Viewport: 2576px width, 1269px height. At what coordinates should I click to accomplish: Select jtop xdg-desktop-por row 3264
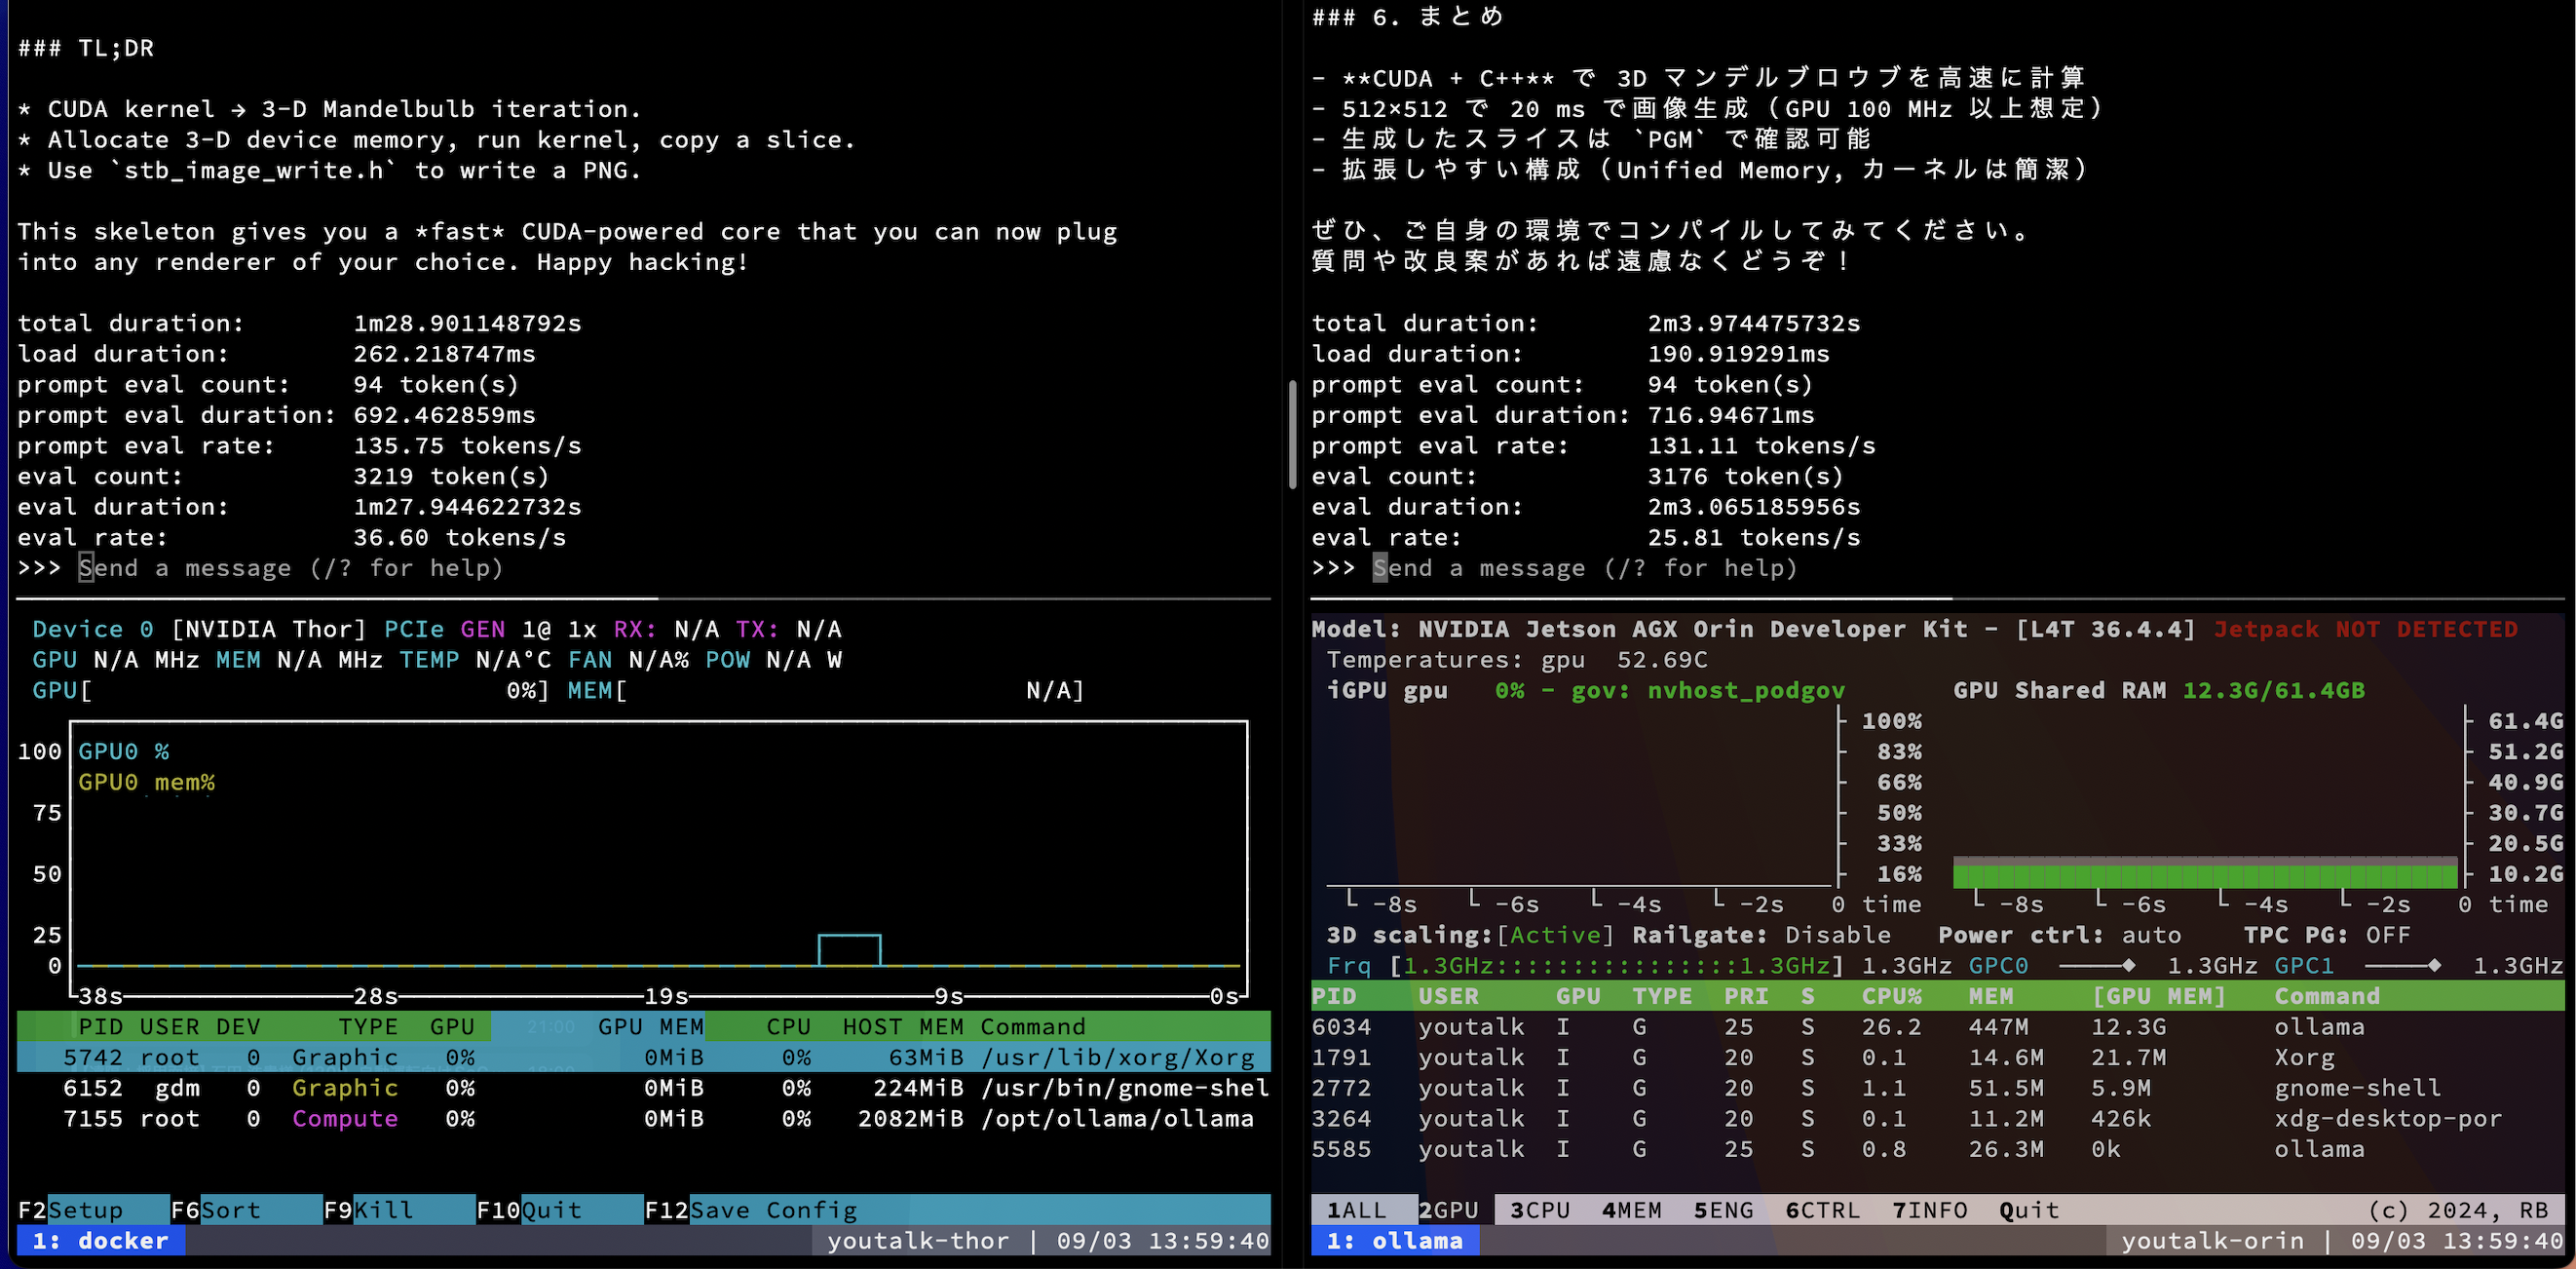click(1938, 1118)
